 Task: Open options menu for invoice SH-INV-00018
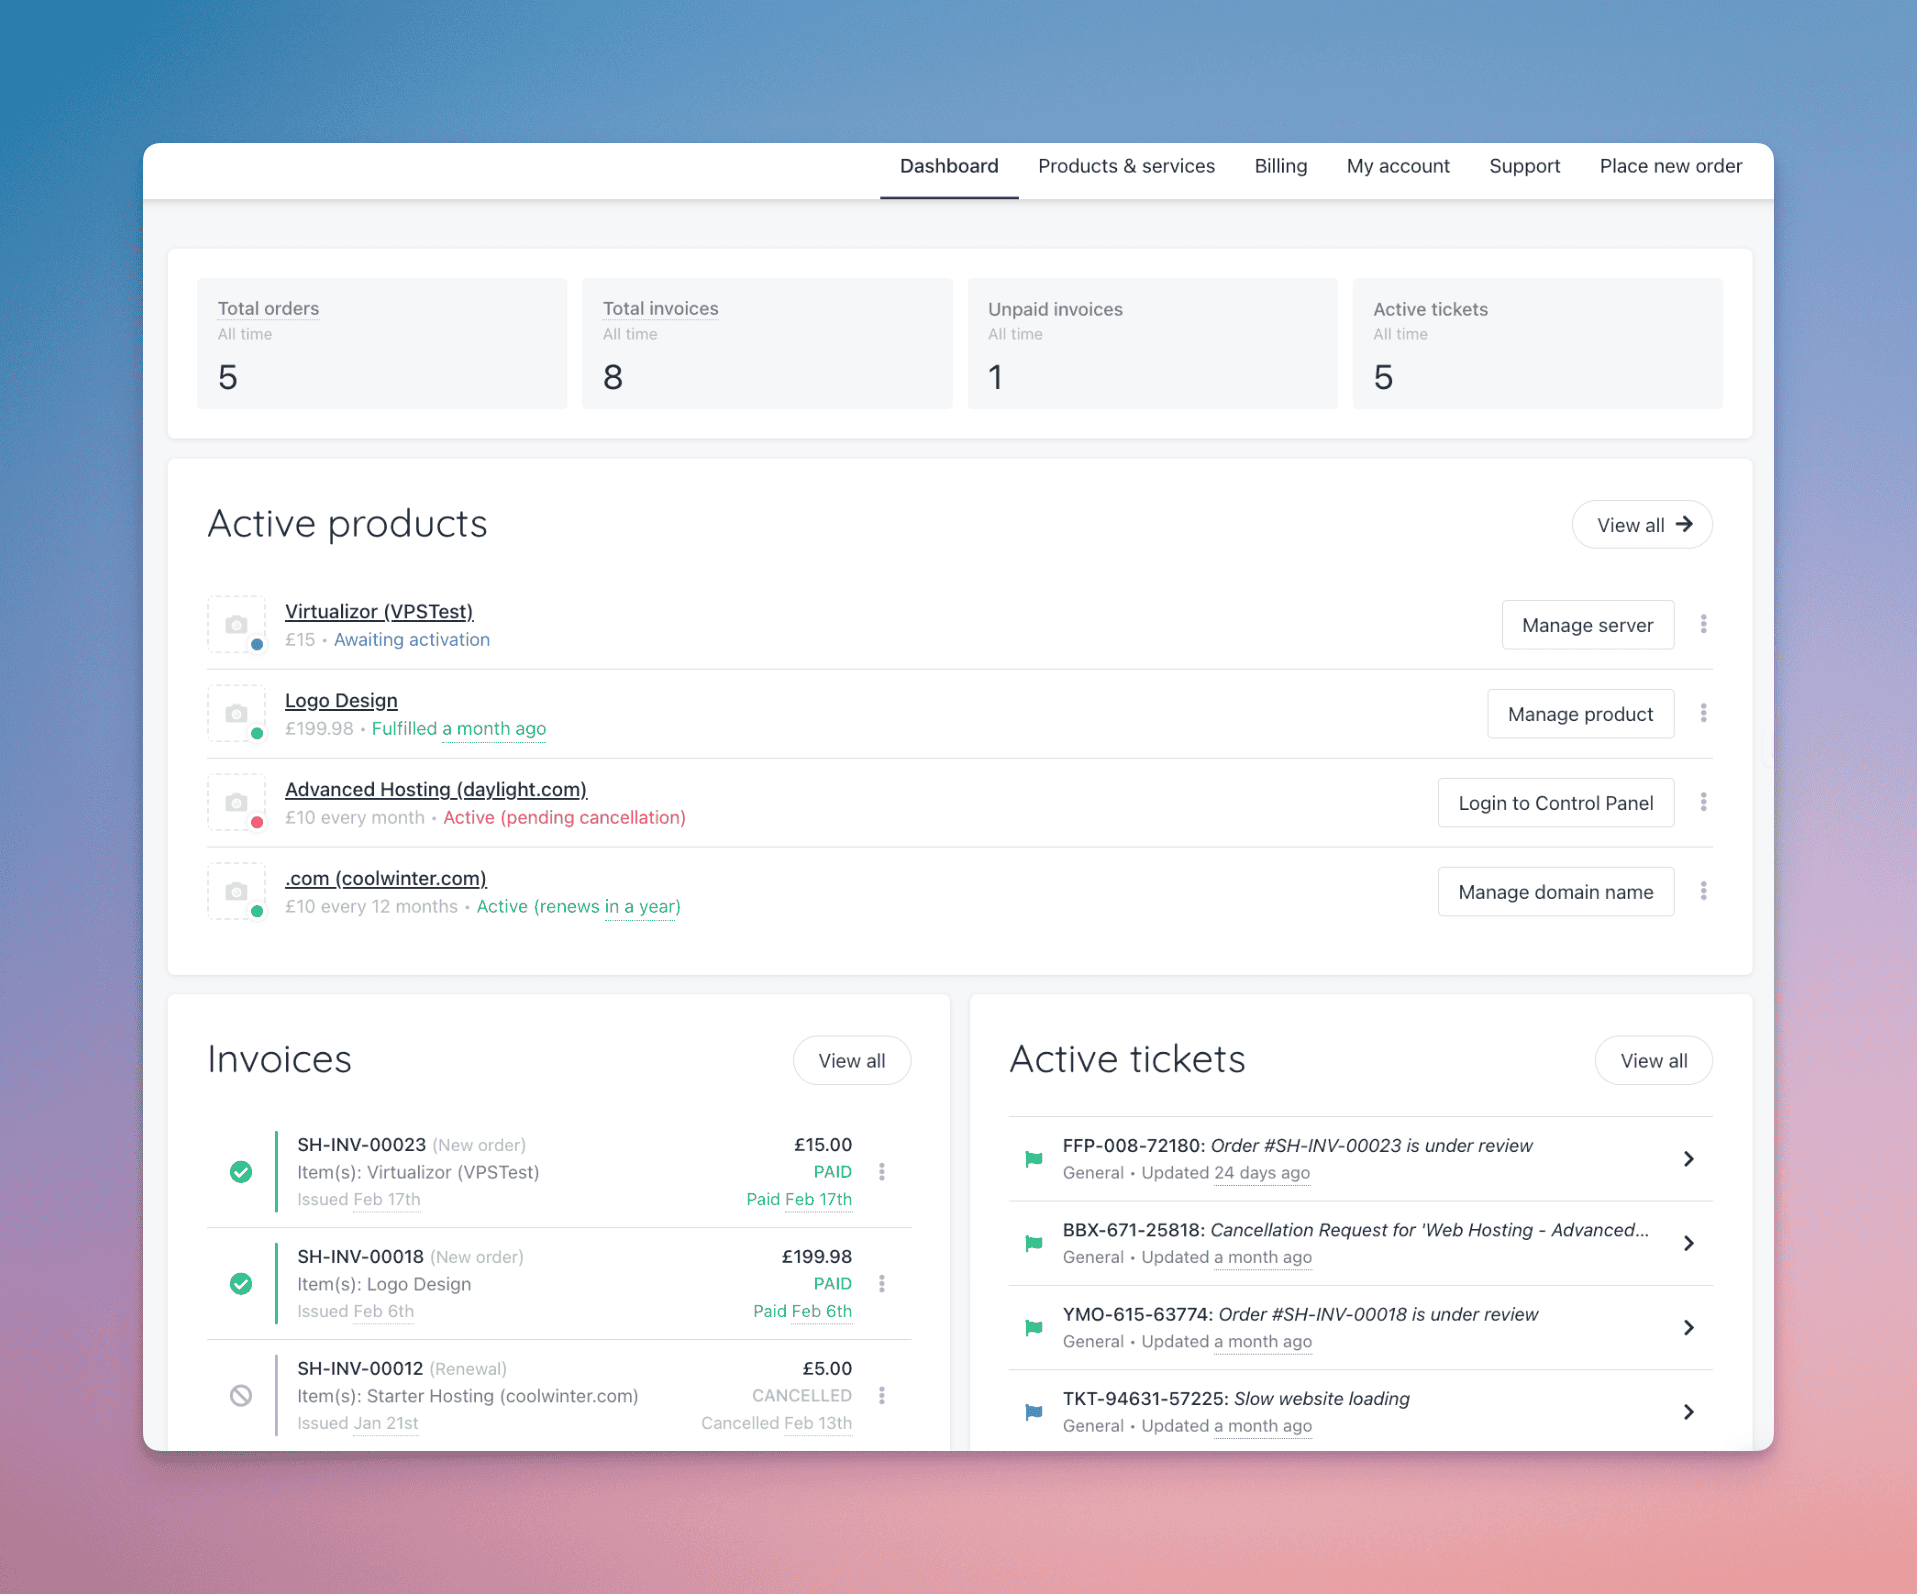coord(881,1284)
